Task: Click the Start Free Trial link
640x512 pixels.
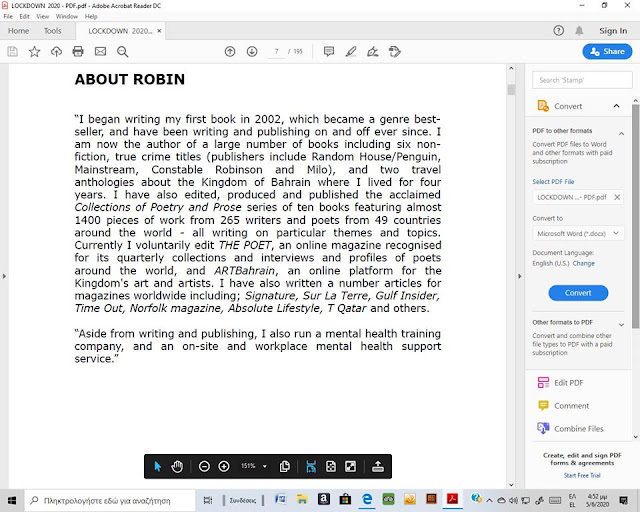Action: click(x=582, y=475)
